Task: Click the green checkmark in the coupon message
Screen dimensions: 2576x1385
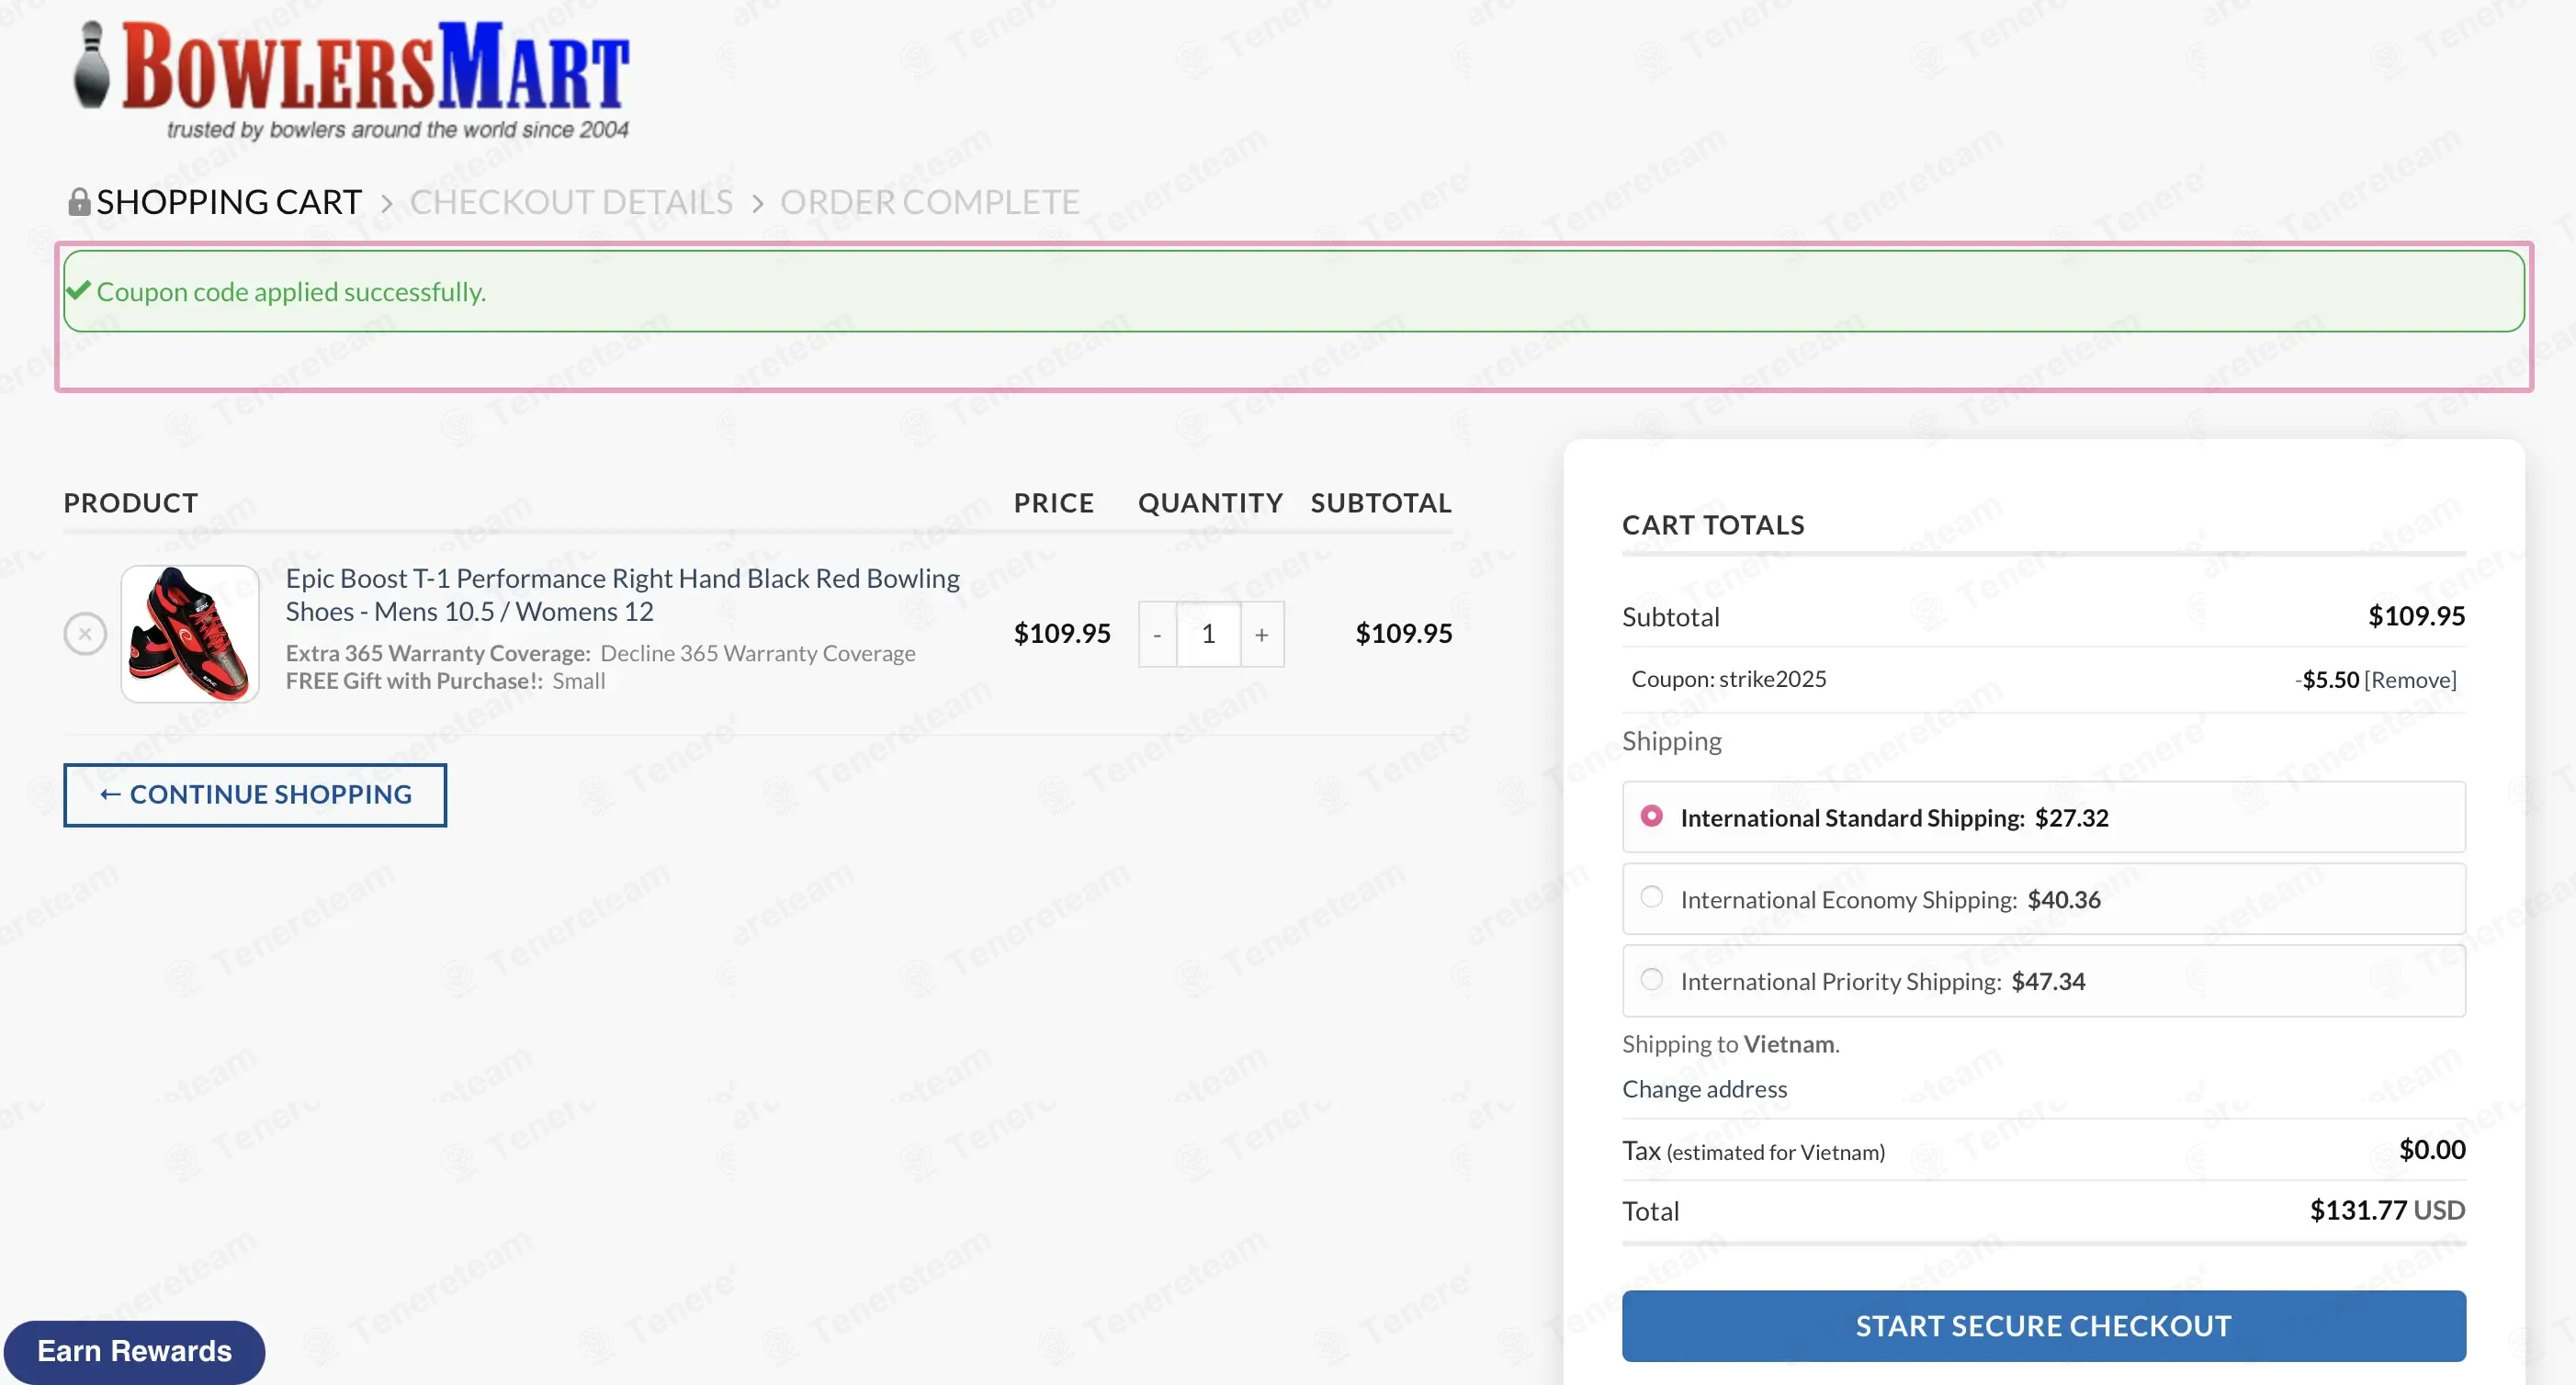Action: 78,290
